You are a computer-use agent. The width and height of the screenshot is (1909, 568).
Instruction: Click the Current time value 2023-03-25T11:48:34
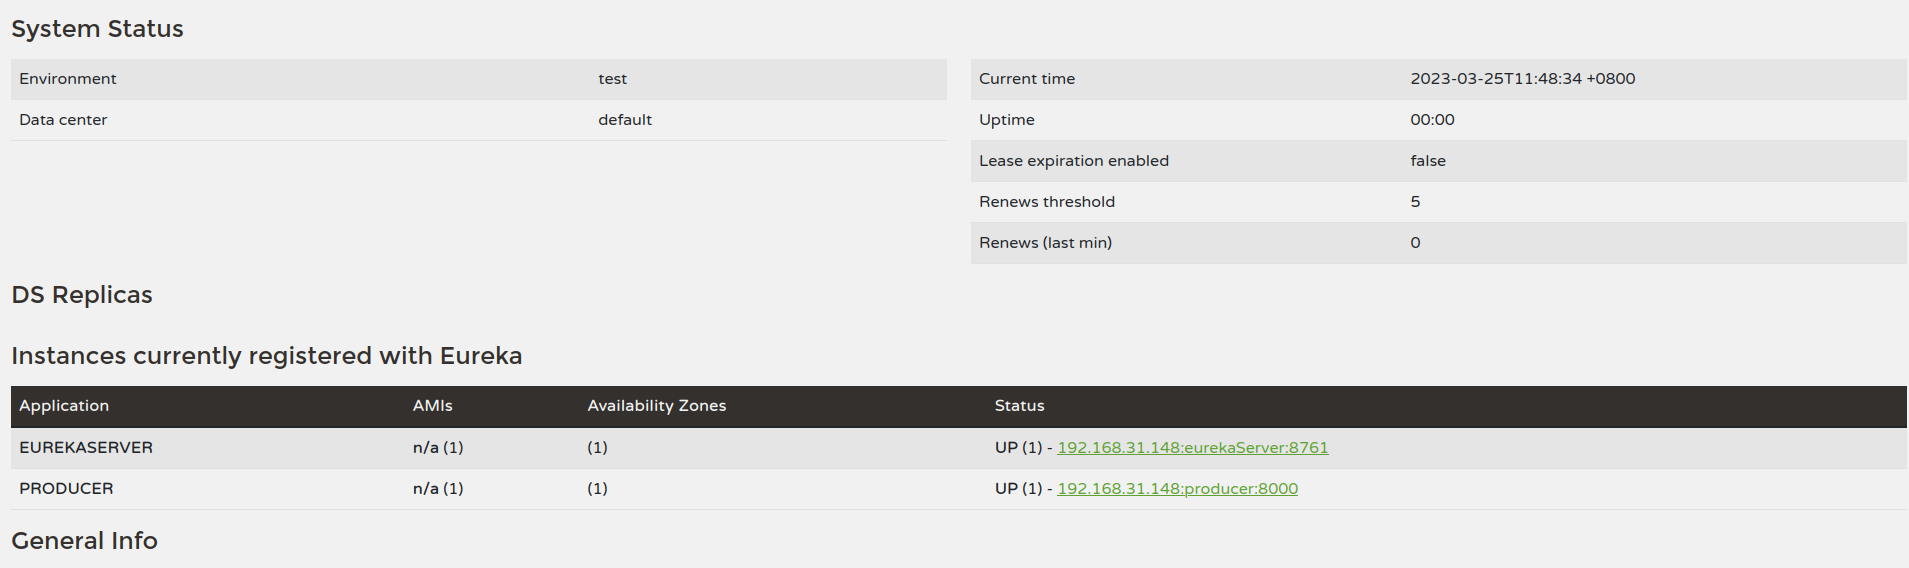(x=1522, y=79)
